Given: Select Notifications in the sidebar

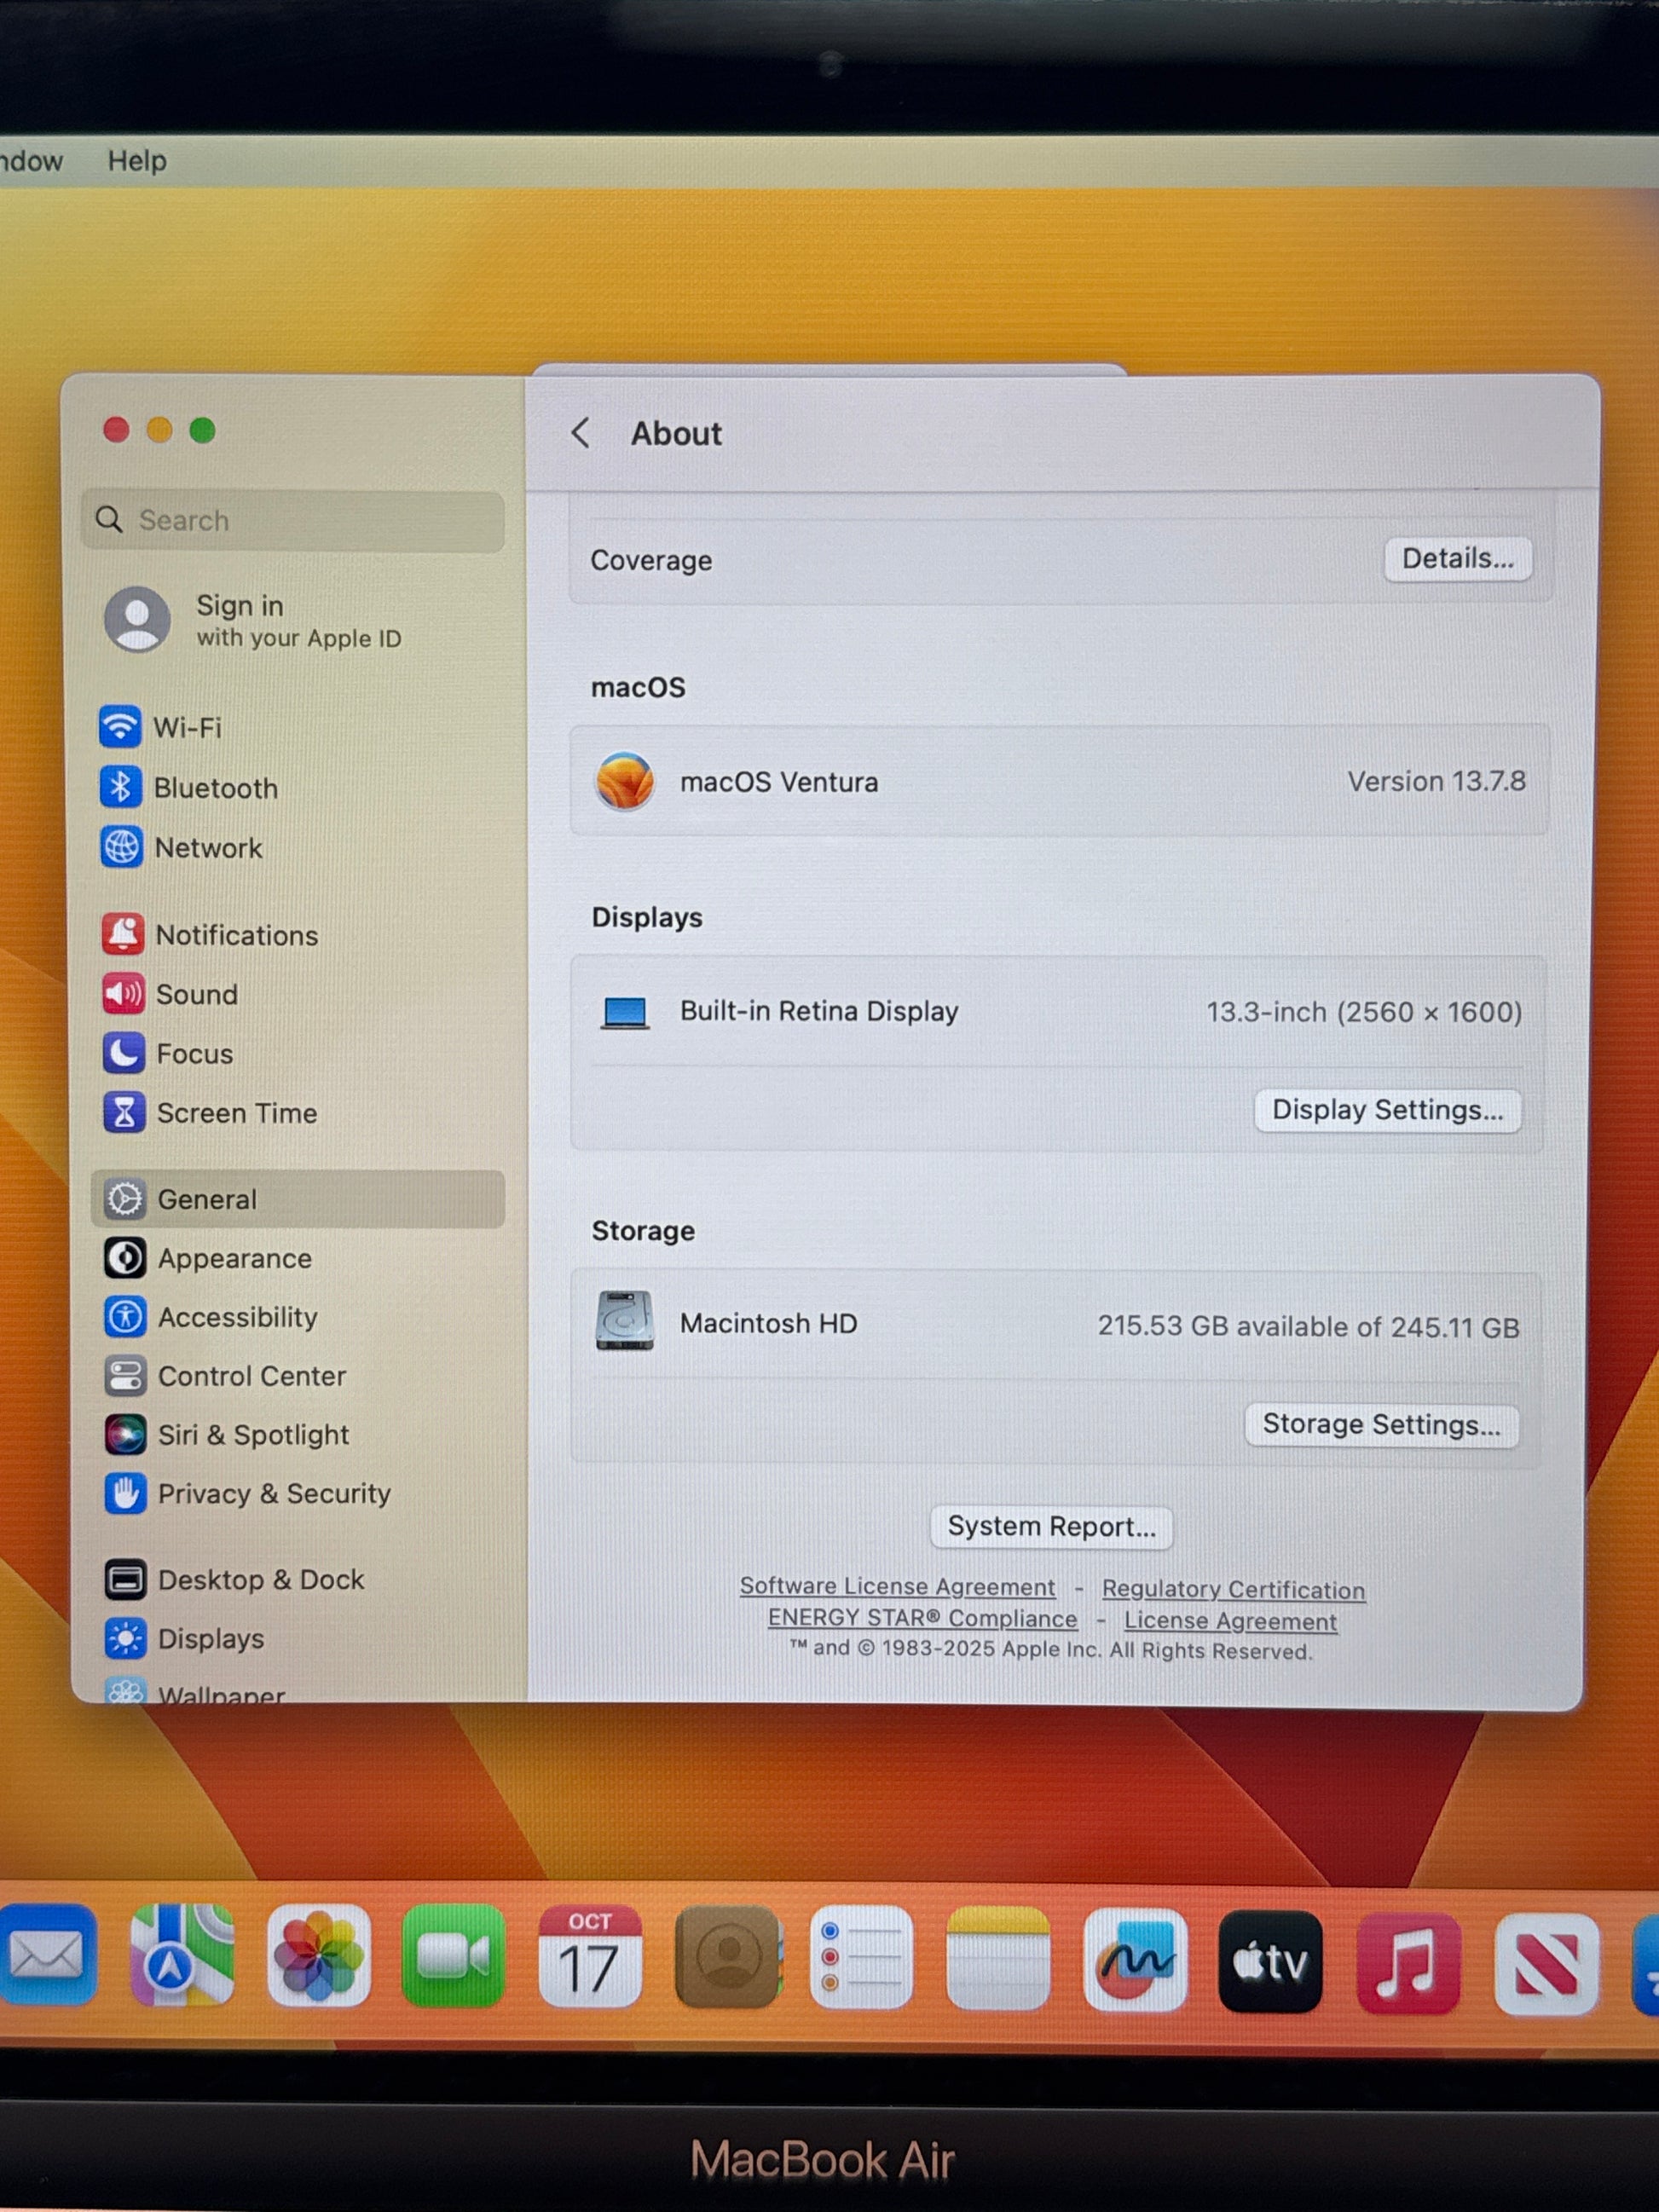Looking at the screenshot, I should (x=236, y=935).
